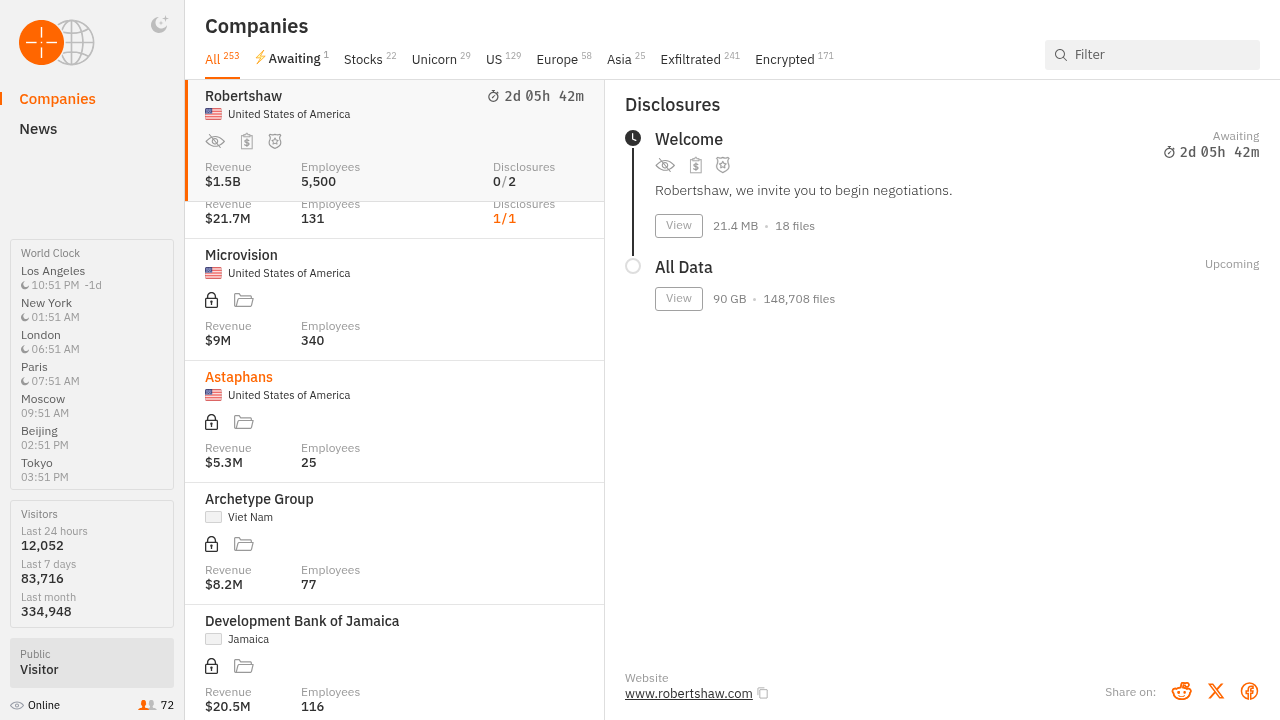Click the orange crosshair globe logo
Image resolution: width=1280 pixels, height=720 pixels.
point(57,42)
